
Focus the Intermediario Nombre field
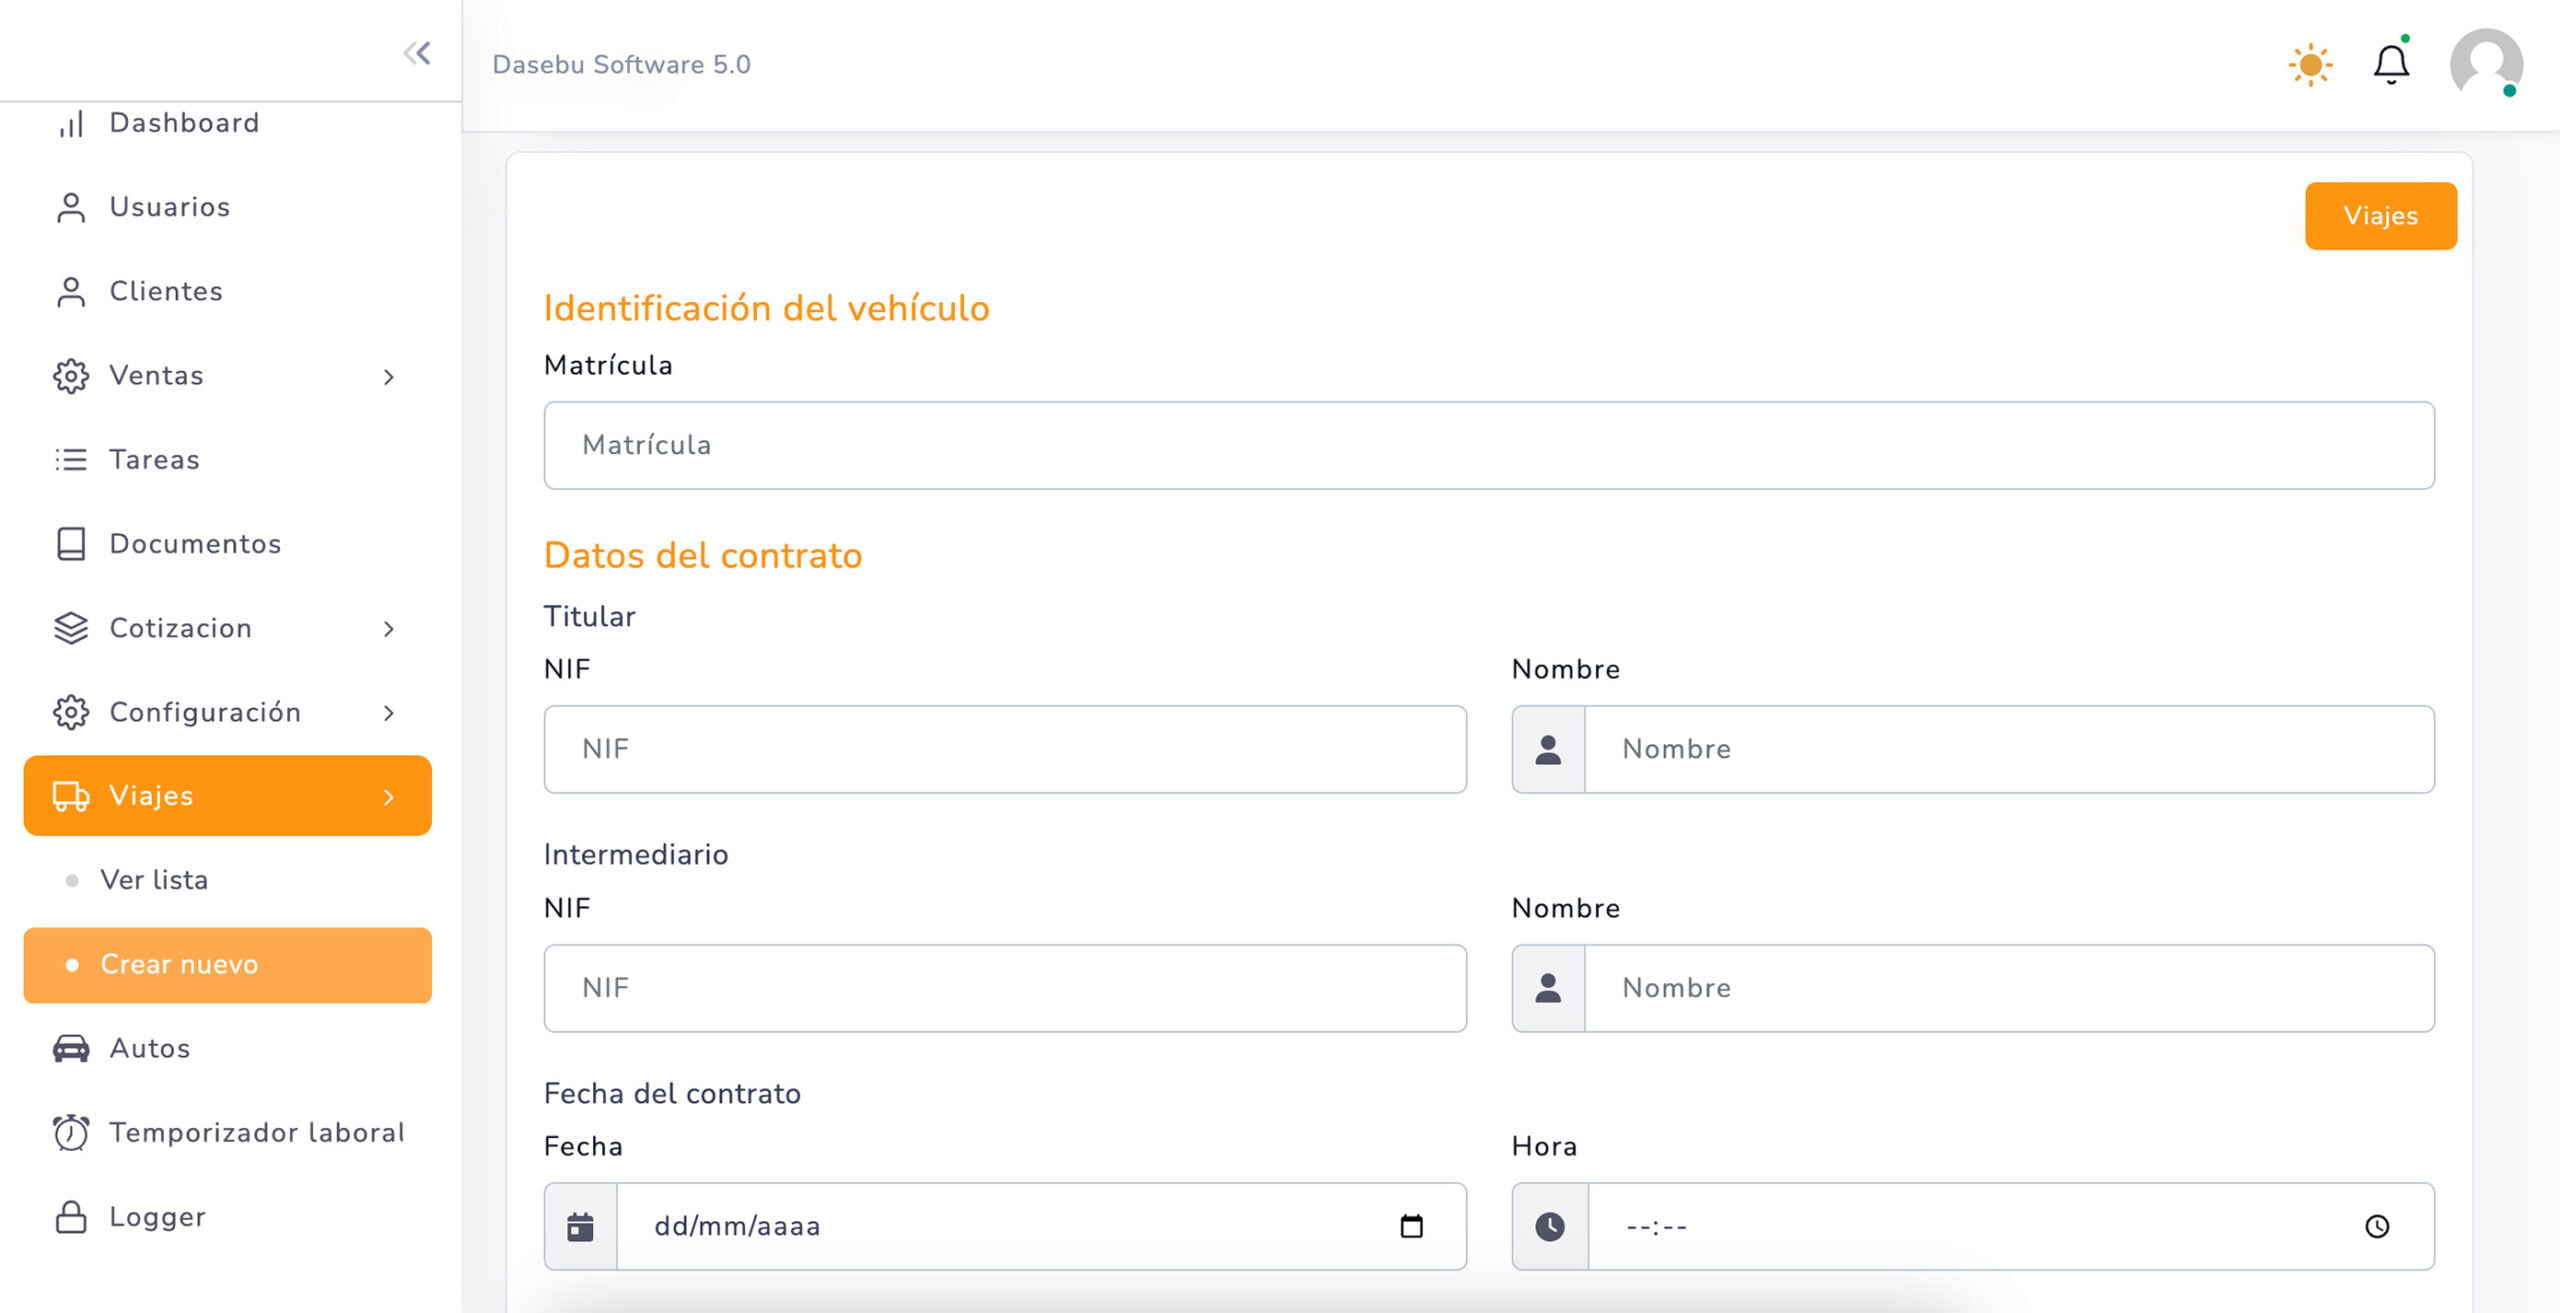coord(2009,988)
